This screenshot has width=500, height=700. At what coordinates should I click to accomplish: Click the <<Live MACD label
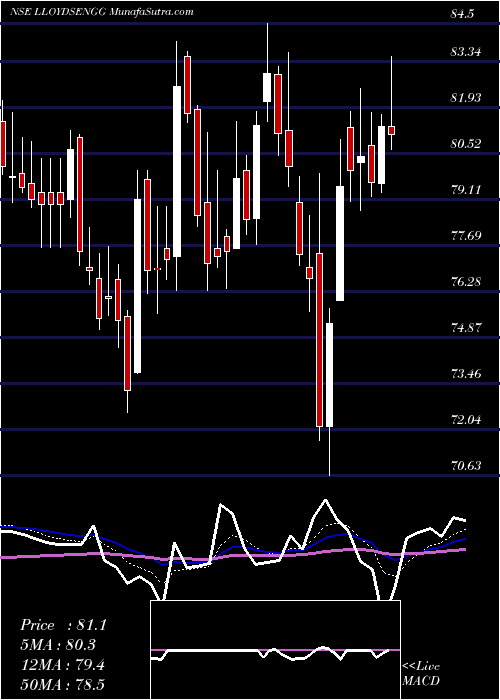point(421,673)
